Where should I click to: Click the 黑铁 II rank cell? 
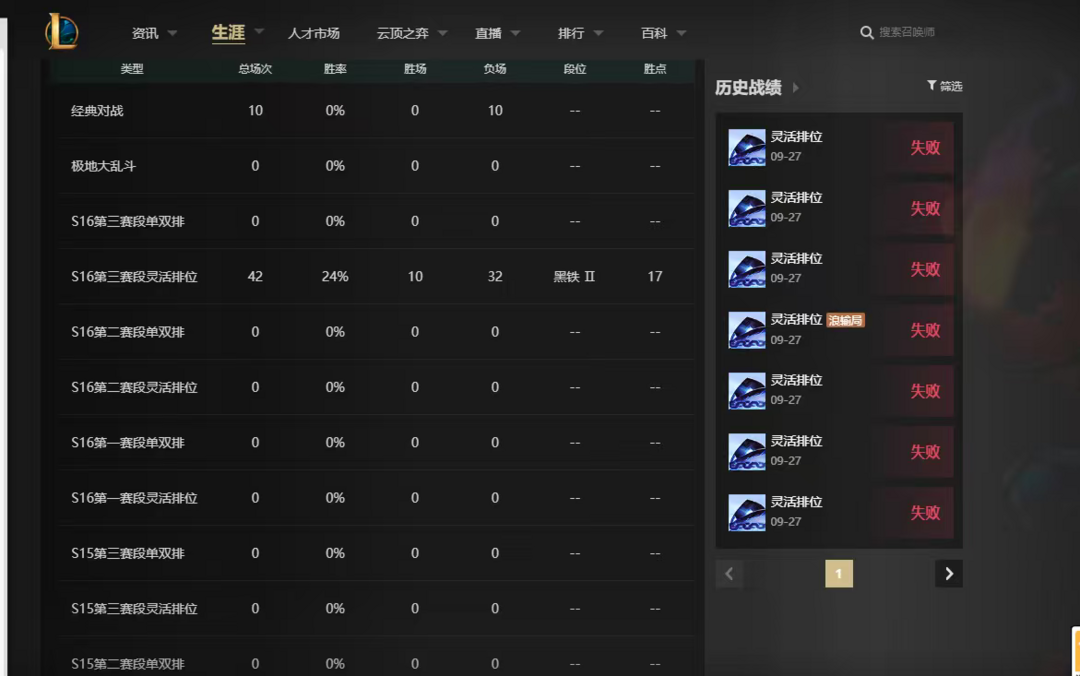[574, 276]
